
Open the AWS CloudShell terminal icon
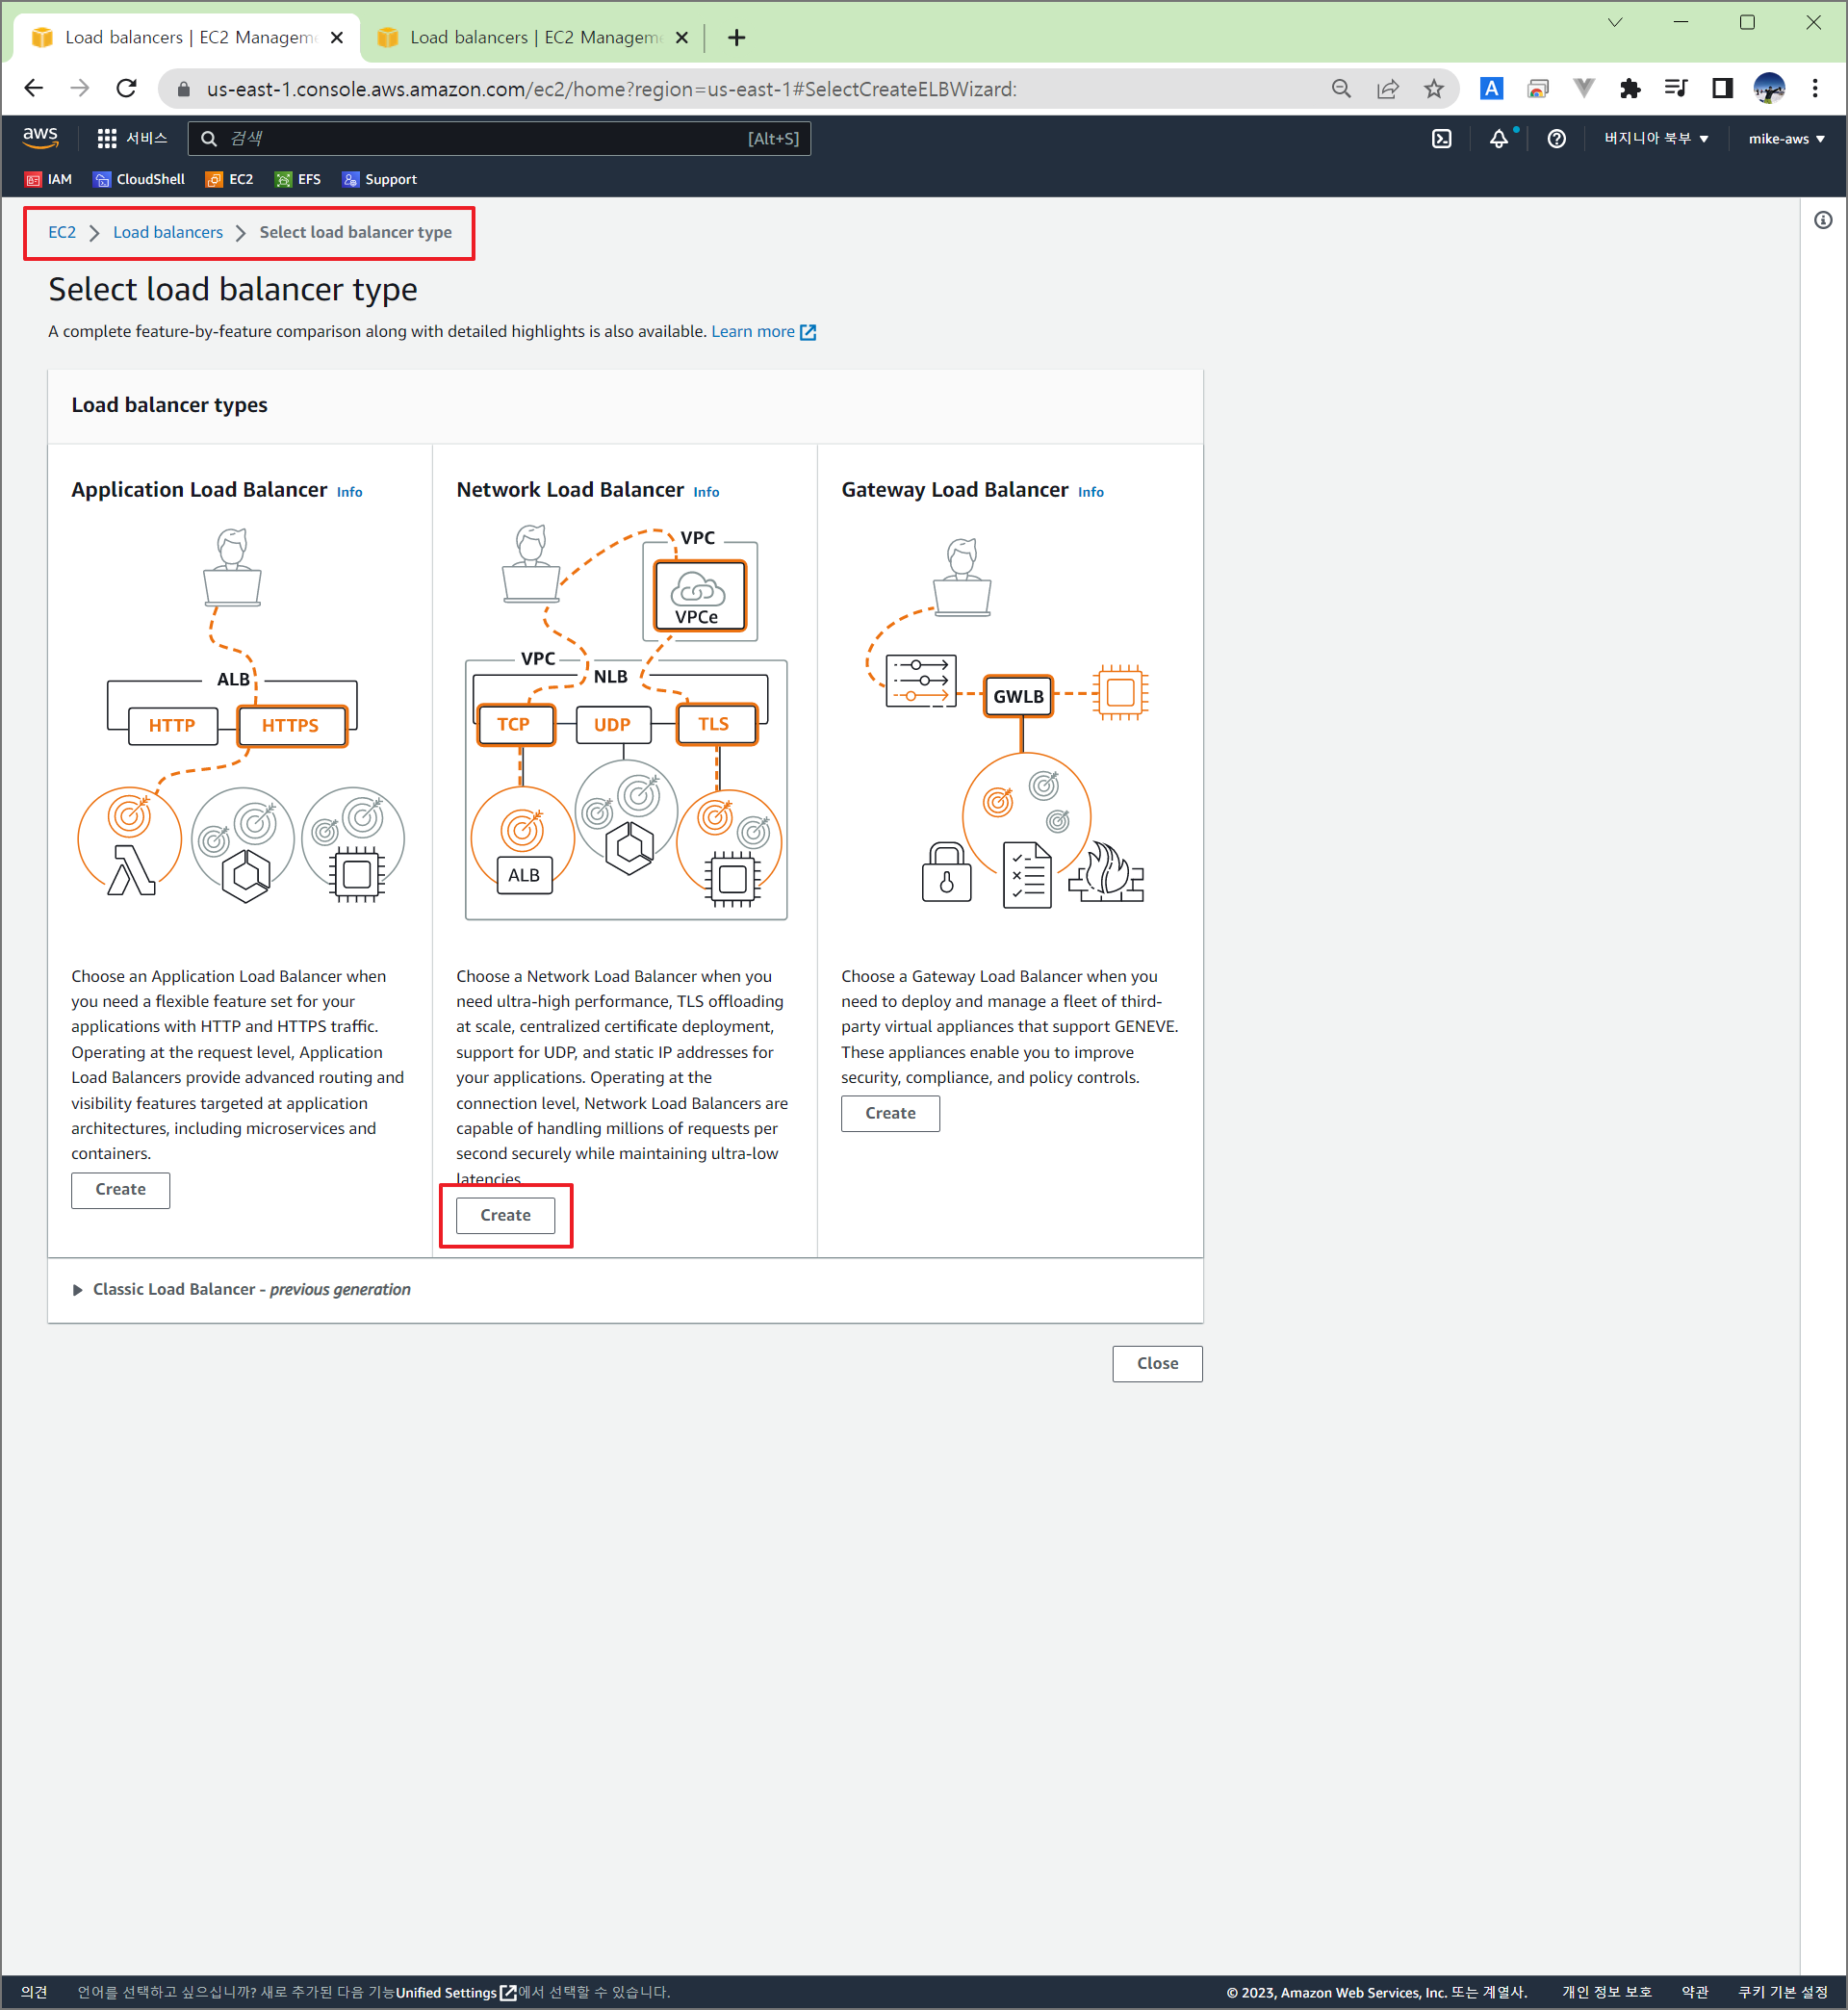point(1441,139)
